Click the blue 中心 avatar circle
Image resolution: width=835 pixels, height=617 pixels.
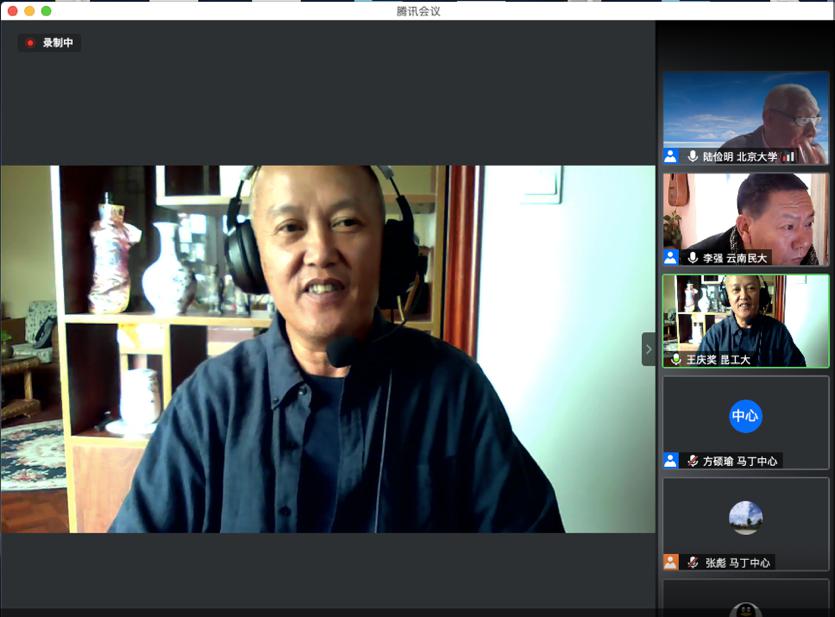(745, 416)
